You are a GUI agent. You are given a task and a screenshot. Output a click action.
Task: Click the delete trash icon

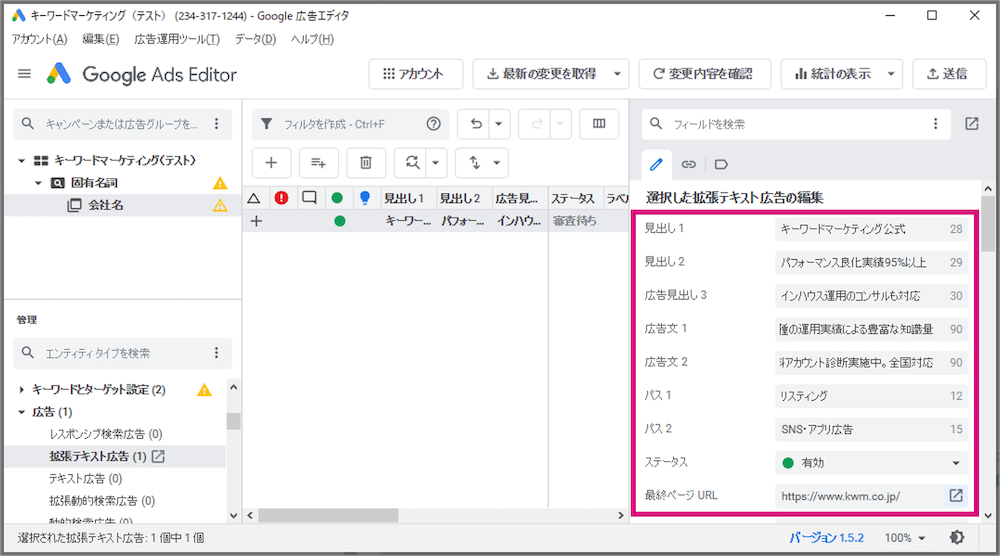pyautogui.click(x=366, y=163)
